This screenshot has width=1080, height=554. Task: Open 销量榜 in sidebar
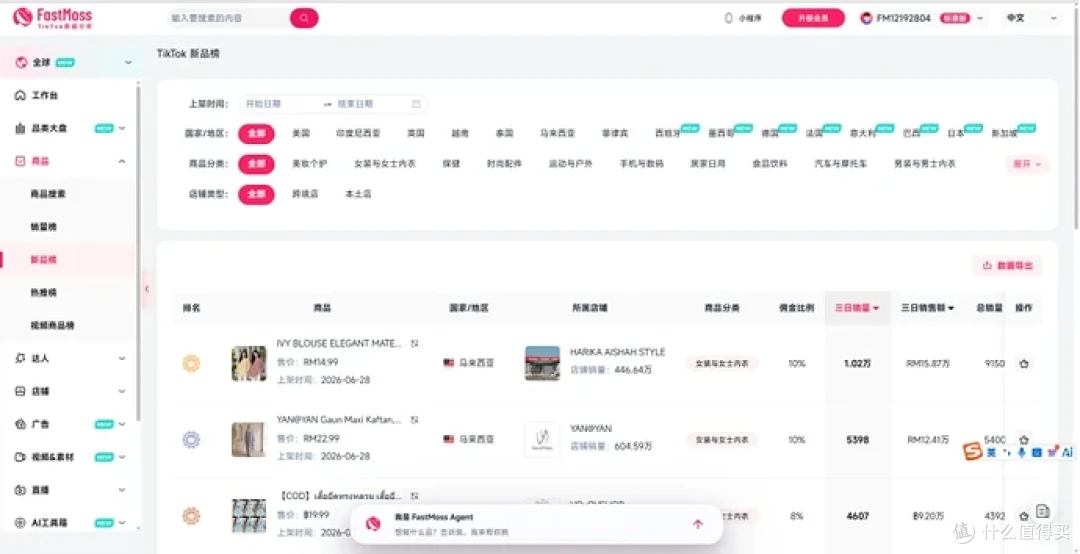[43, 227]
